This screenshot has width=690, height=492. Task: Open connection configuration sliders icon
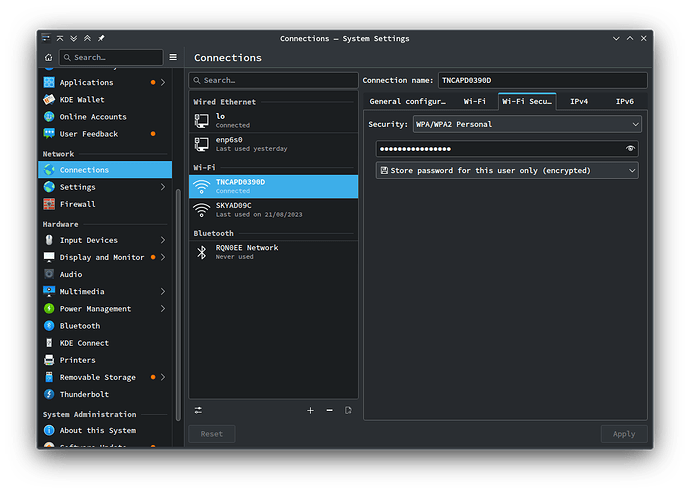(198, 411)
